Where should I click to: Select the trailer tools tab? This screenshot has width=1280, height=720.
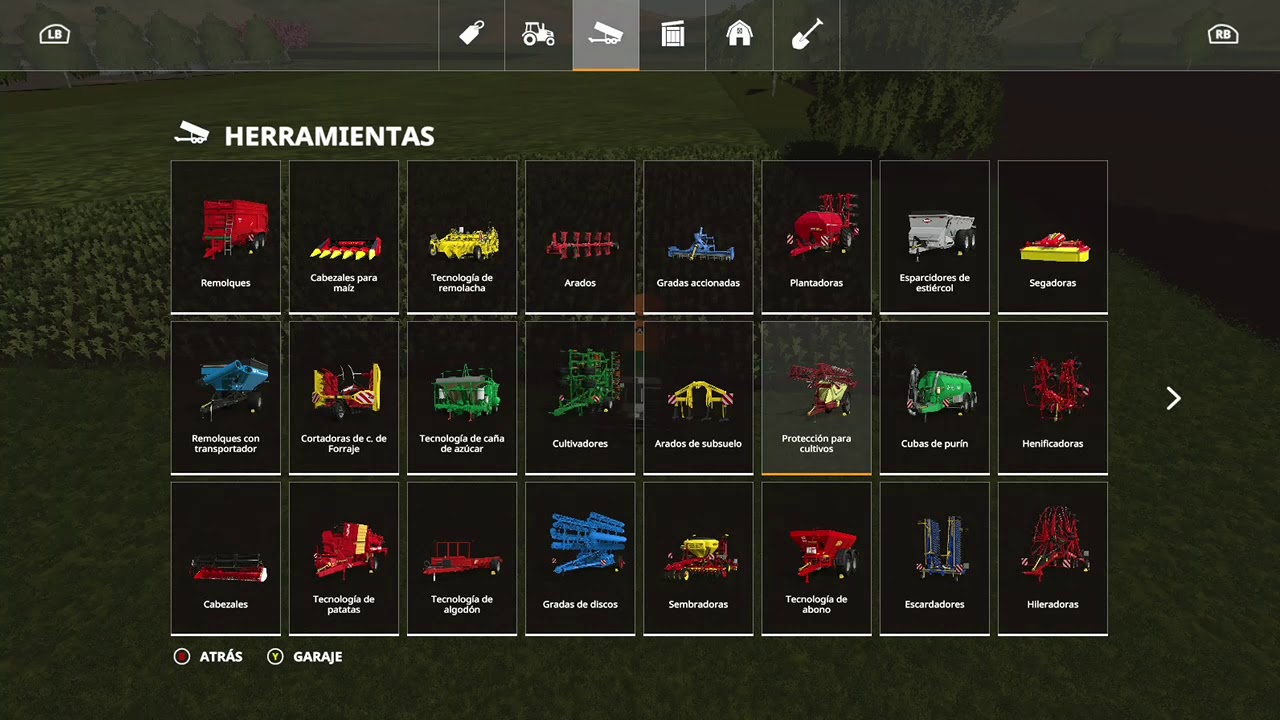(605, 34)
